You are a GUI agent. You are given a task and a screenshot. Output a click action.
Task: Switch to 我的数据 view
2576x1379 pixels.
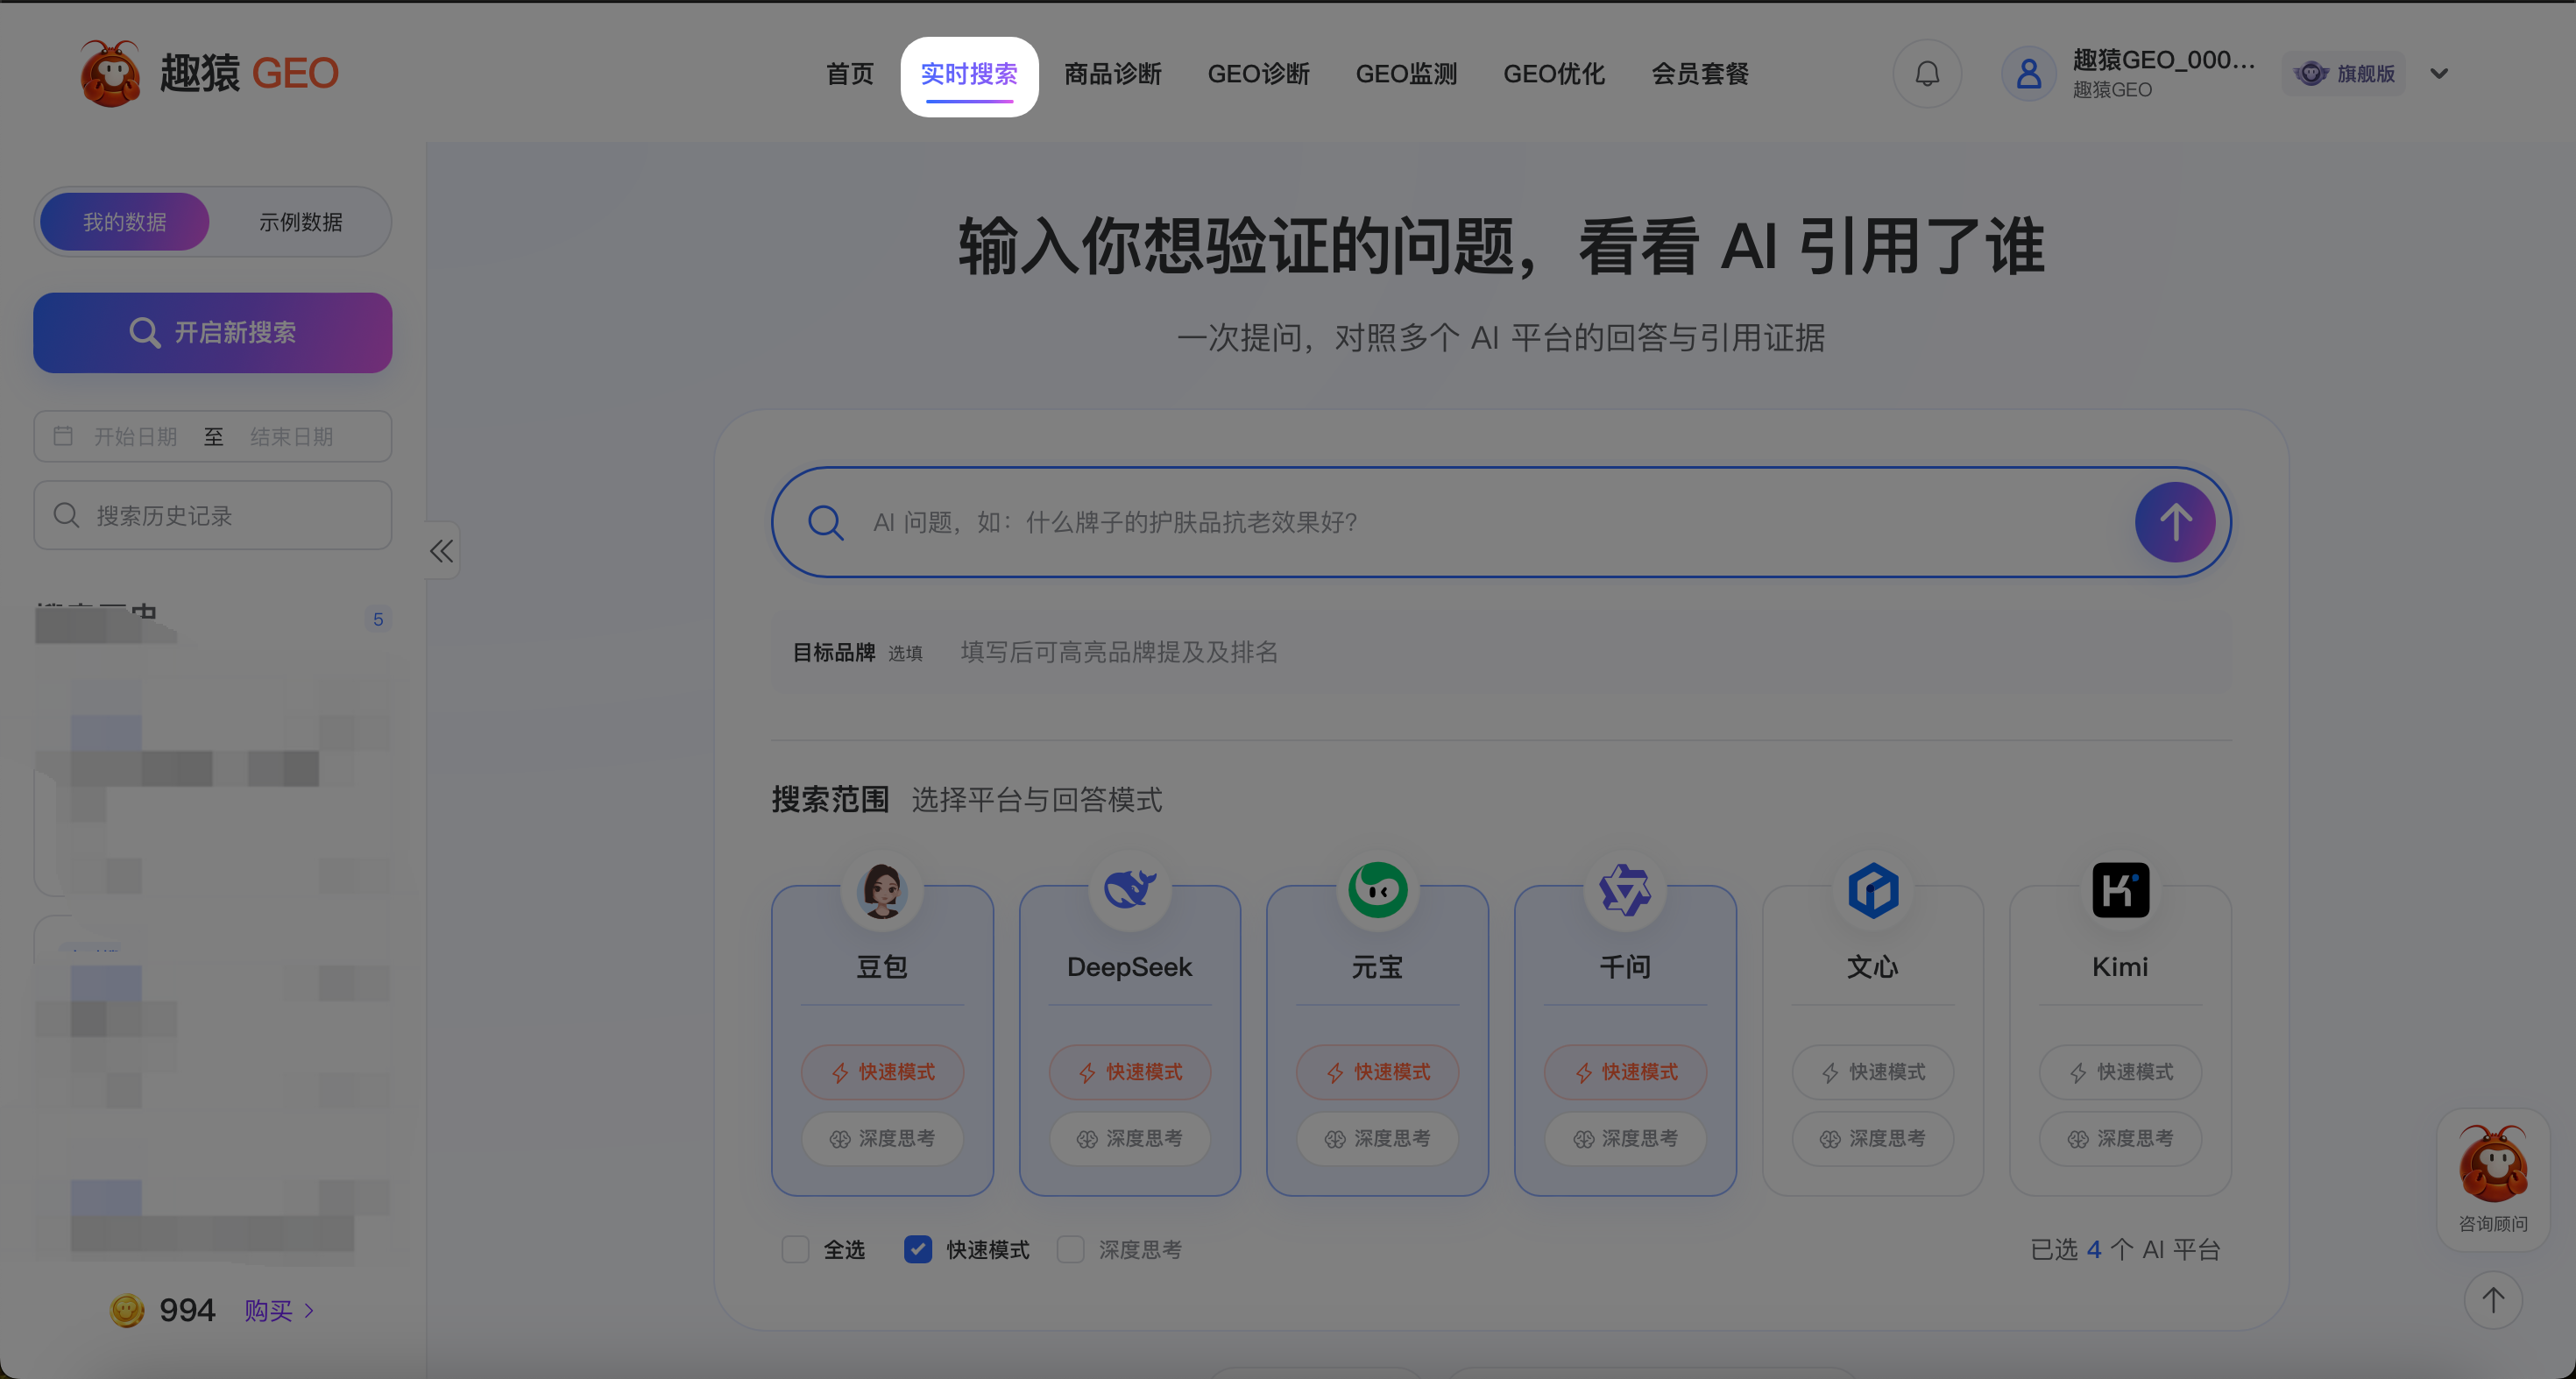click(124, 222)
